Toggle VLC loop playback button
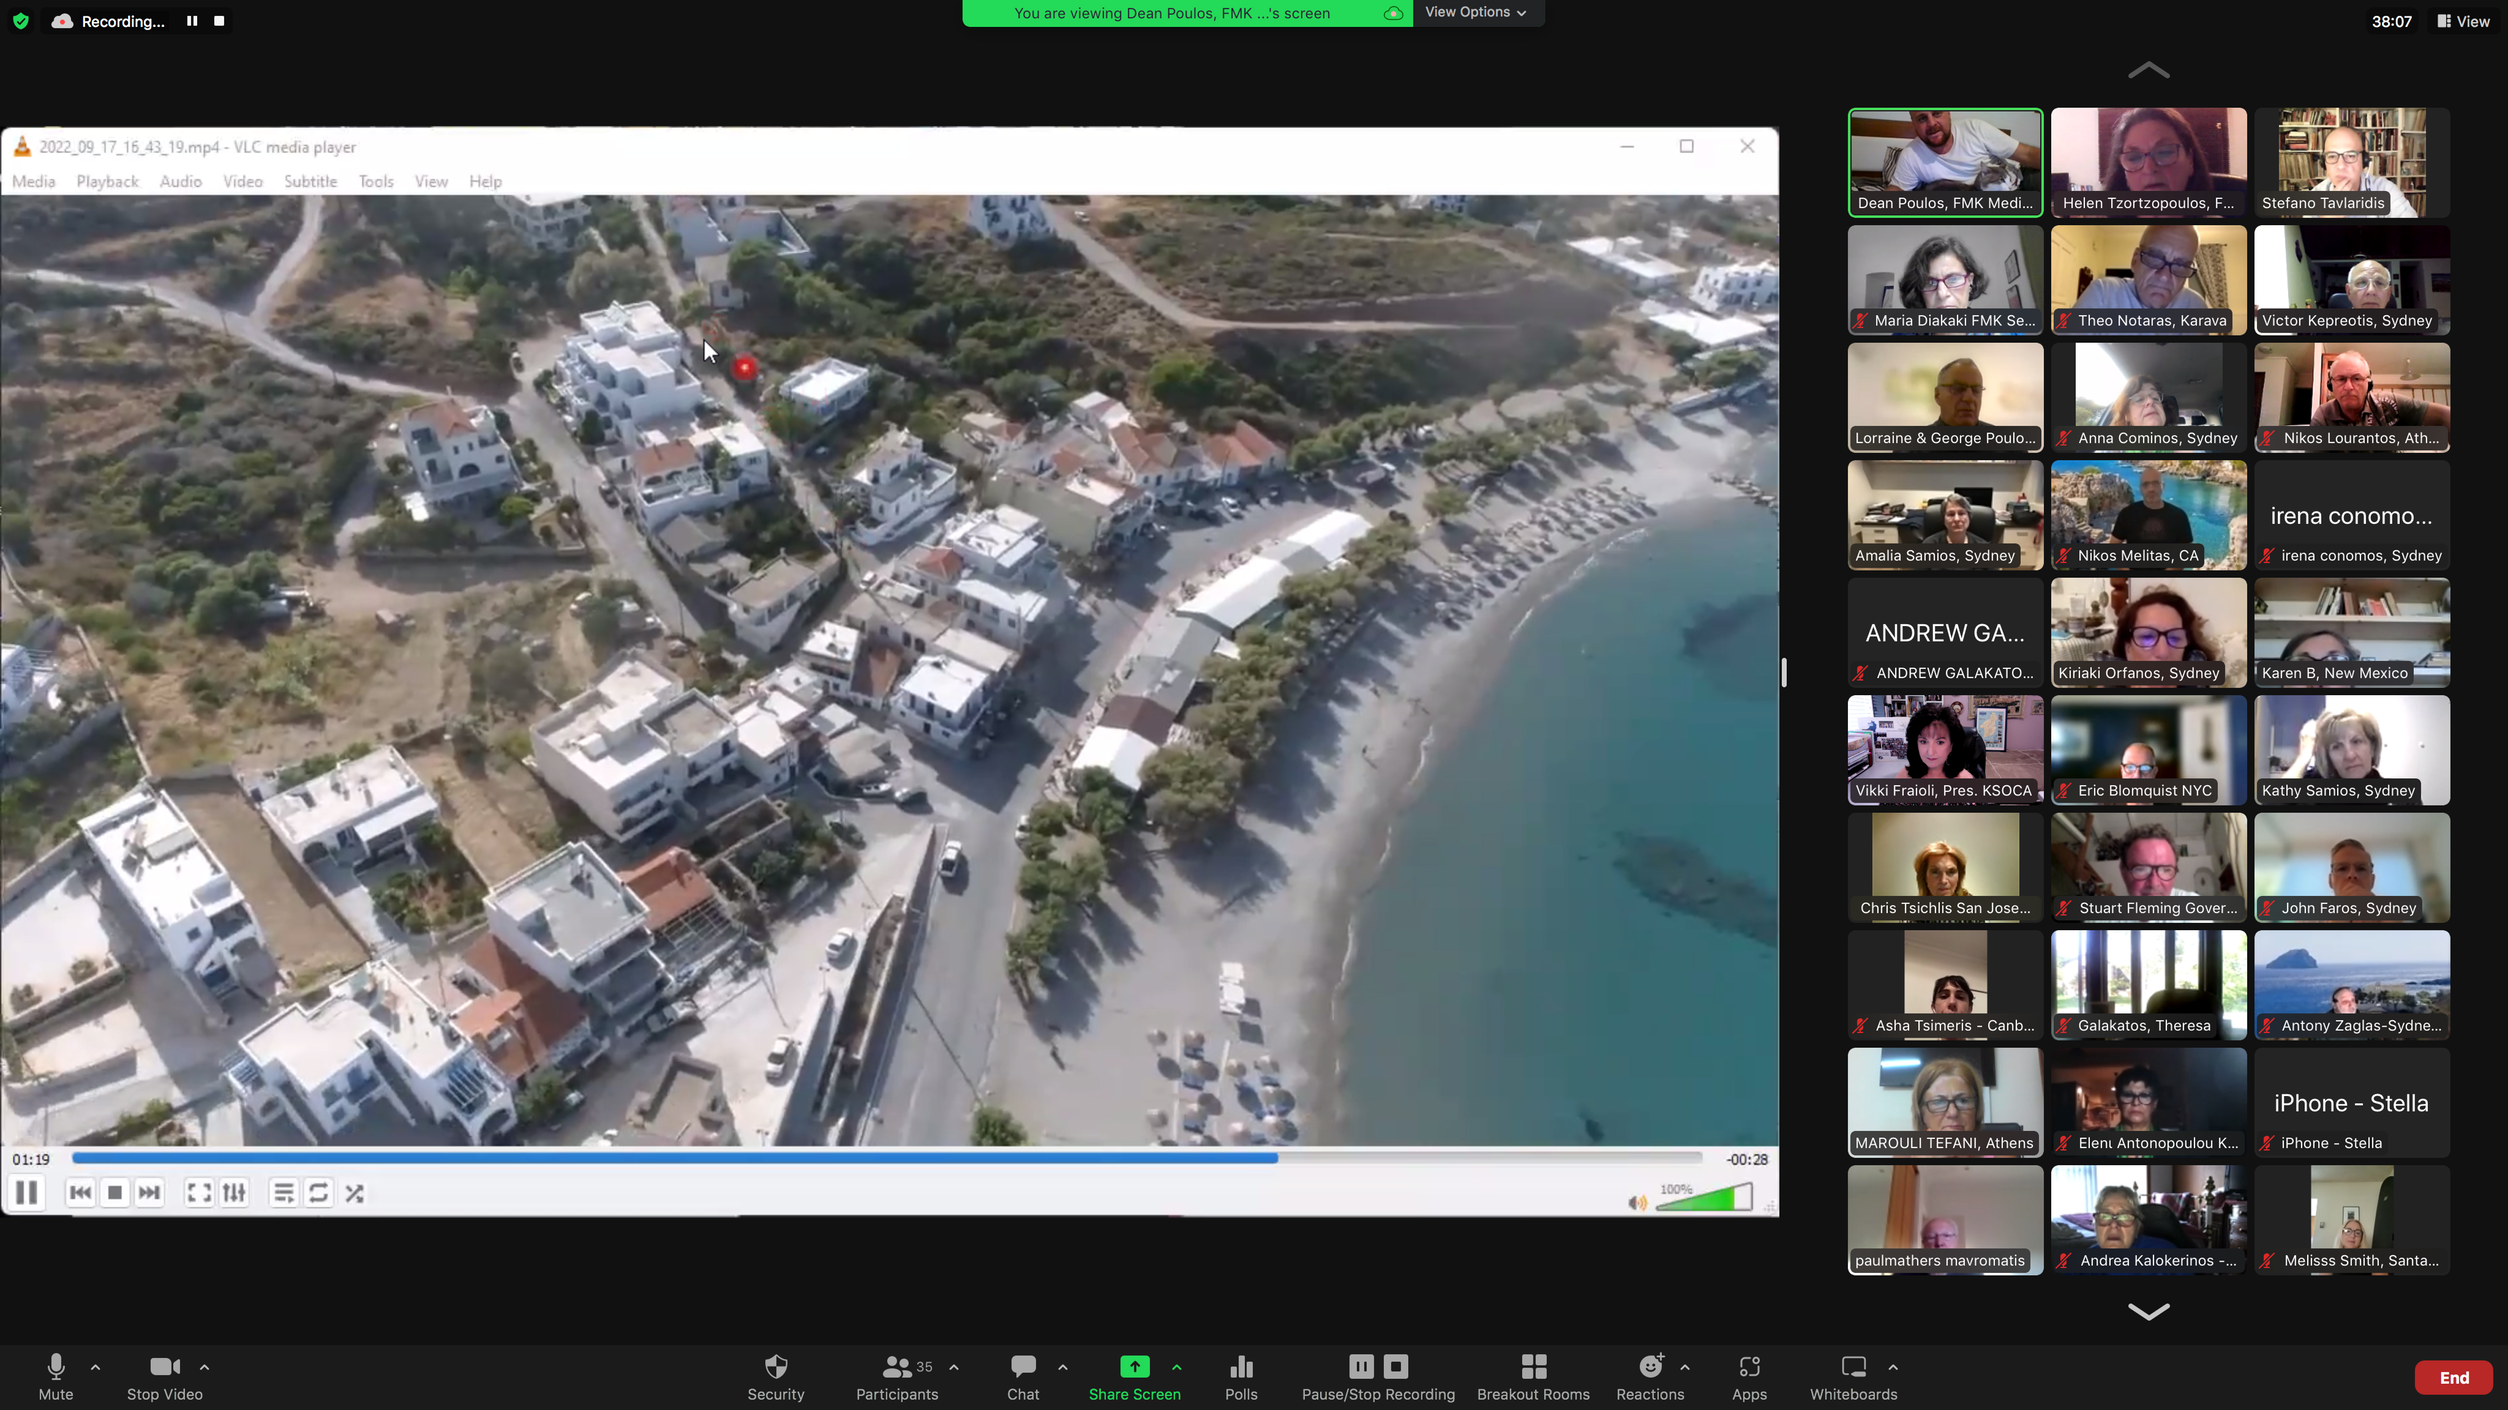 (318, 1193)
